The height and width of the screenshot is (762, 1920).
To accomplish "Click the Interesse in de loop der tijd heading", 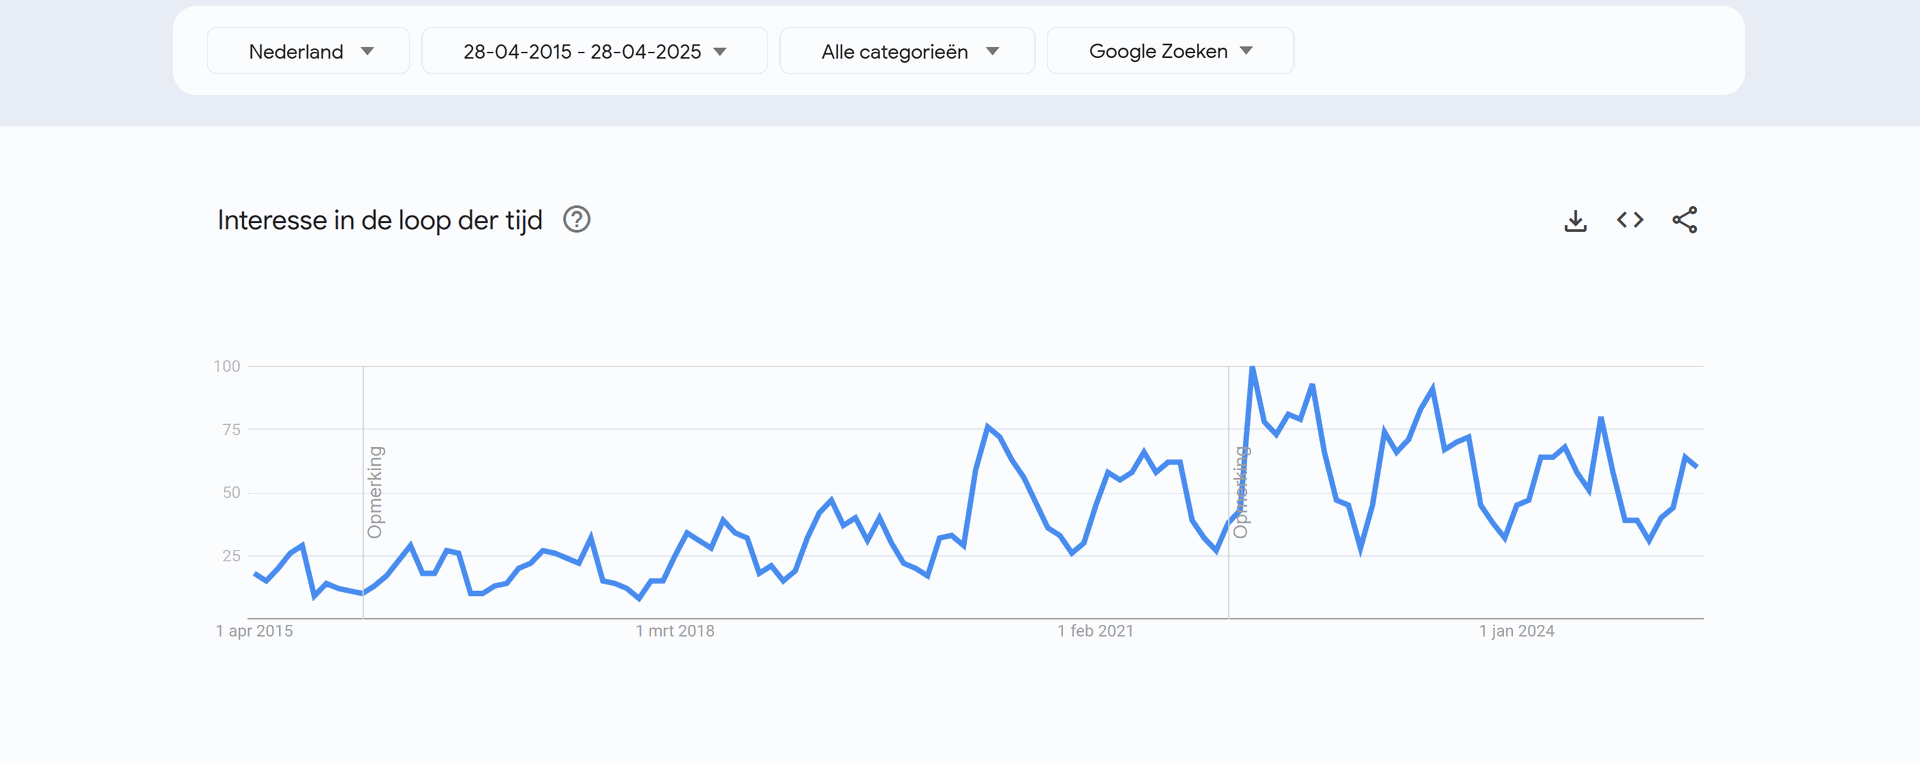I will click(380, 220).
